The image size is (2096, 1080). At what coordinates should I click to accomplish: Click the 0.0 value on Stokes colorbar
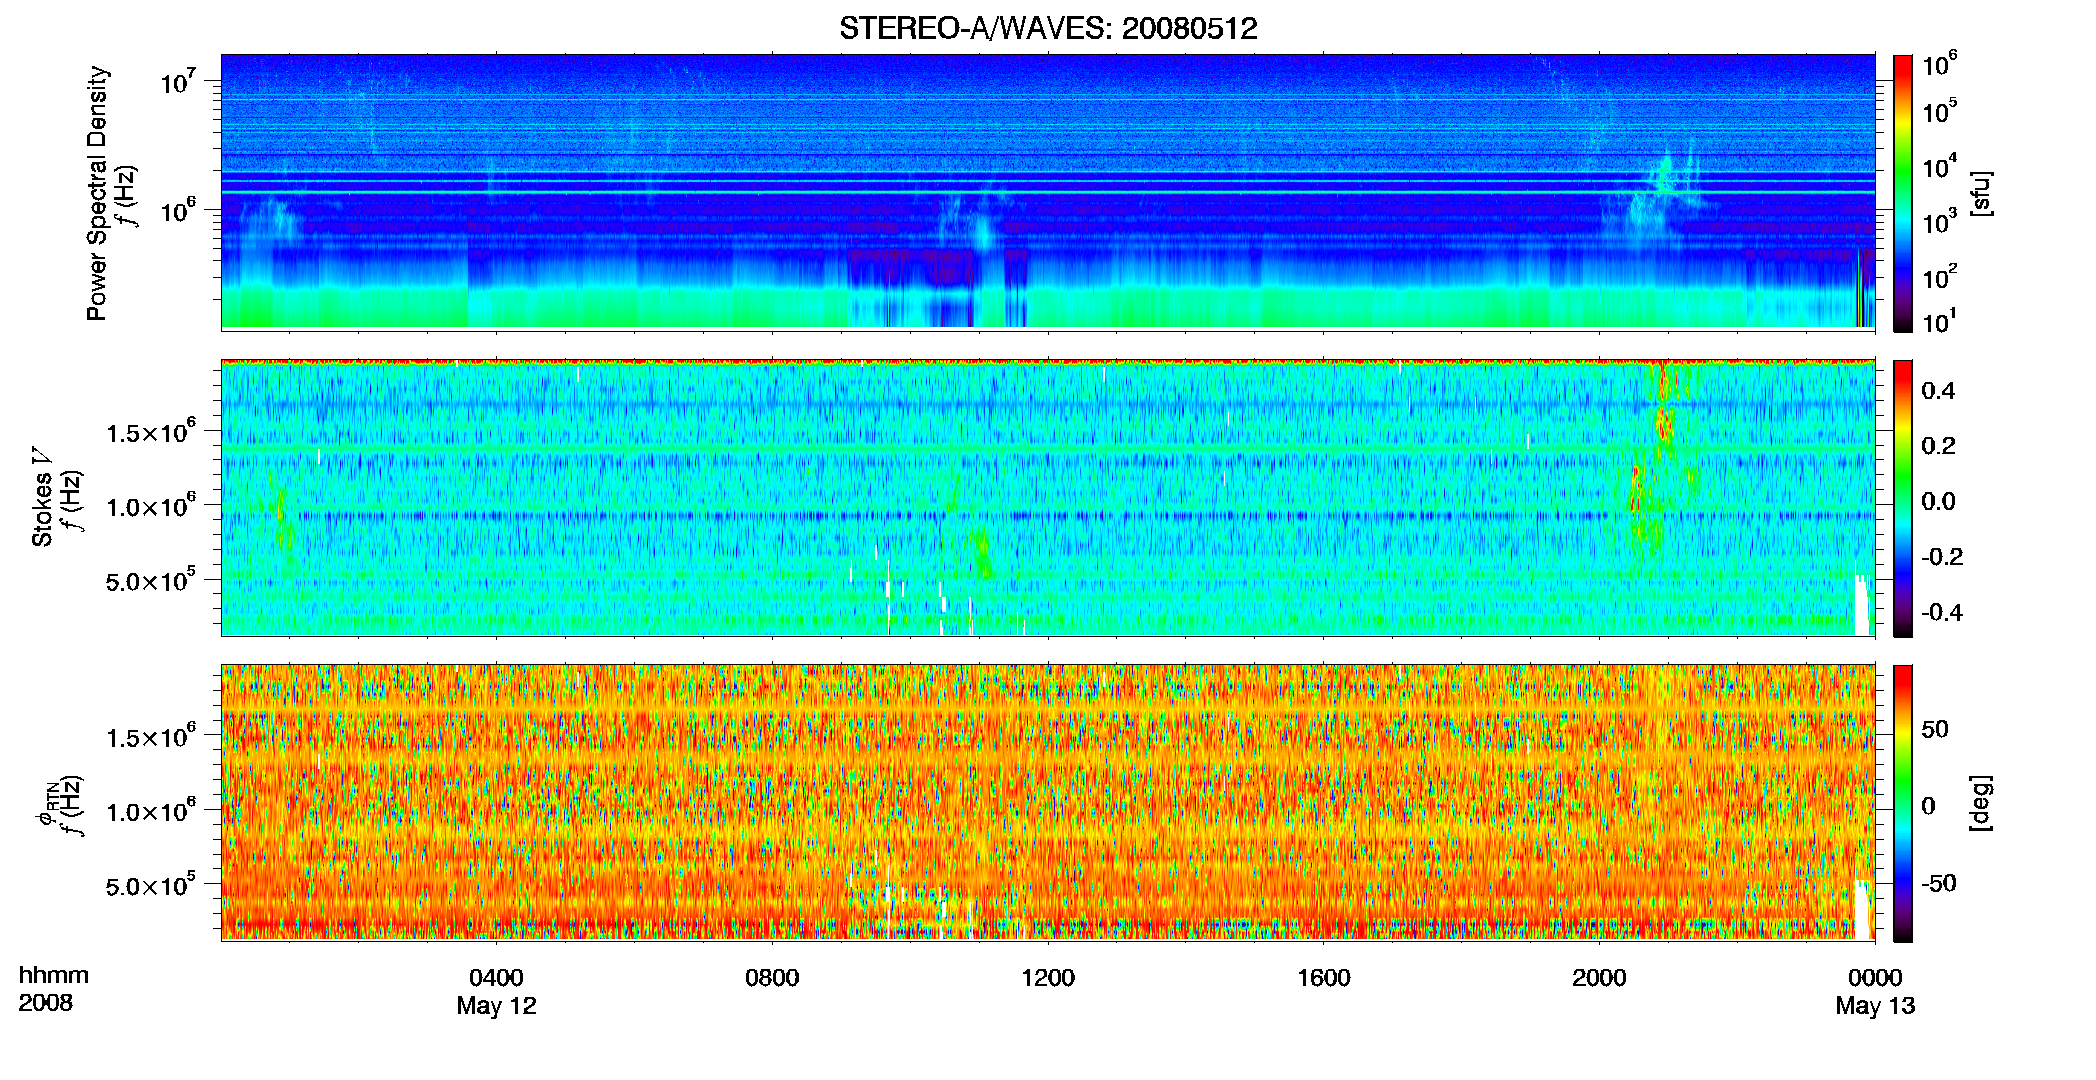point(1938,501)
